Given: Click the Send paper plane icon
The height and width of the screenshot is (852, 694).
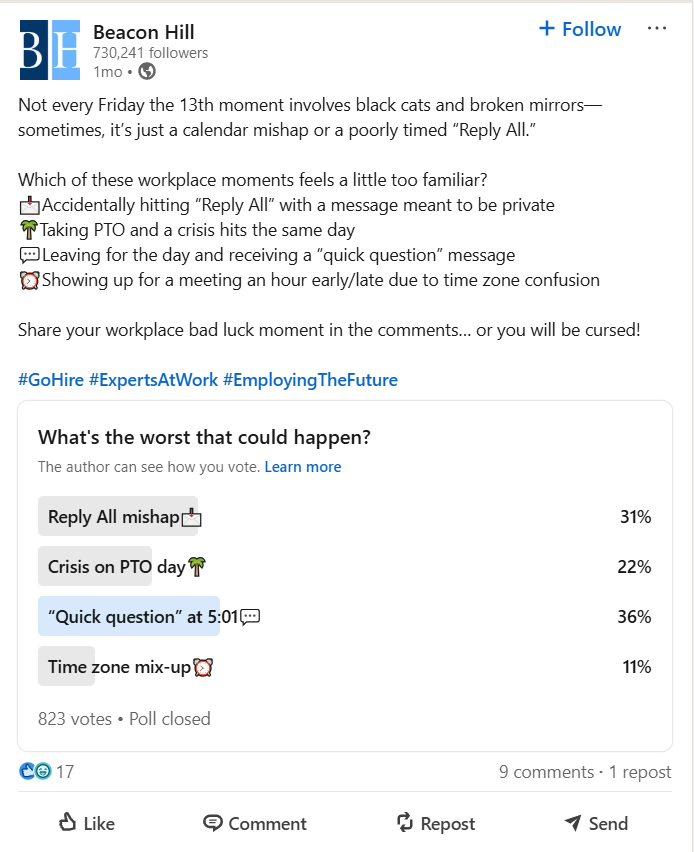Looking at the screenshot, I should 572,823.
